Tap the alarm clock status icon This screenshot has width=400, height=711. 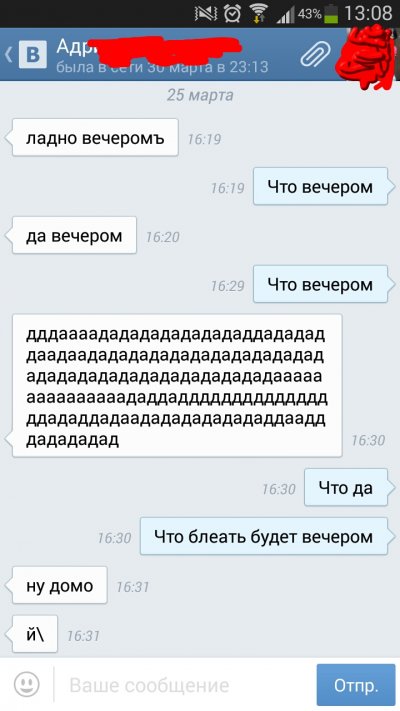point(233,13)
